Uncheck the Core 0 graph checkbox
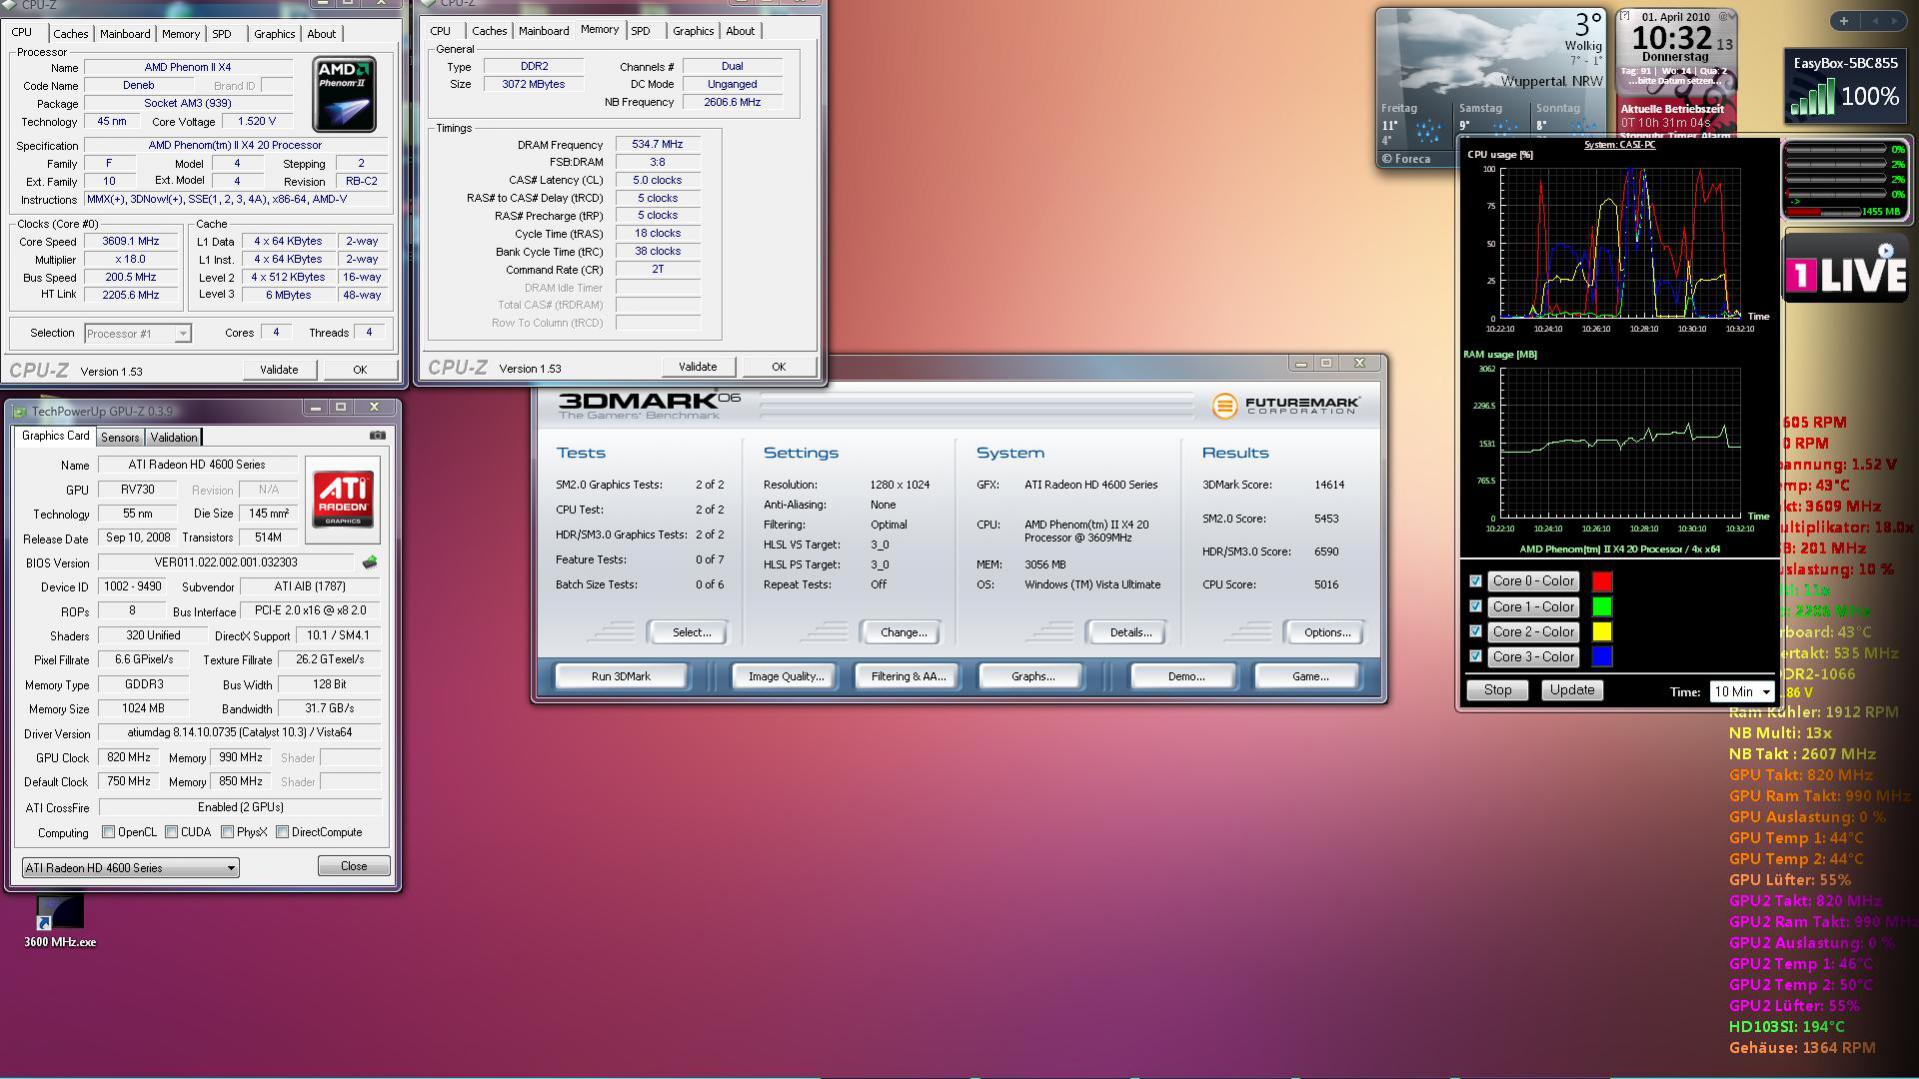The height and width of the screenshot is (1079, 1919). tap(1475, 581)
